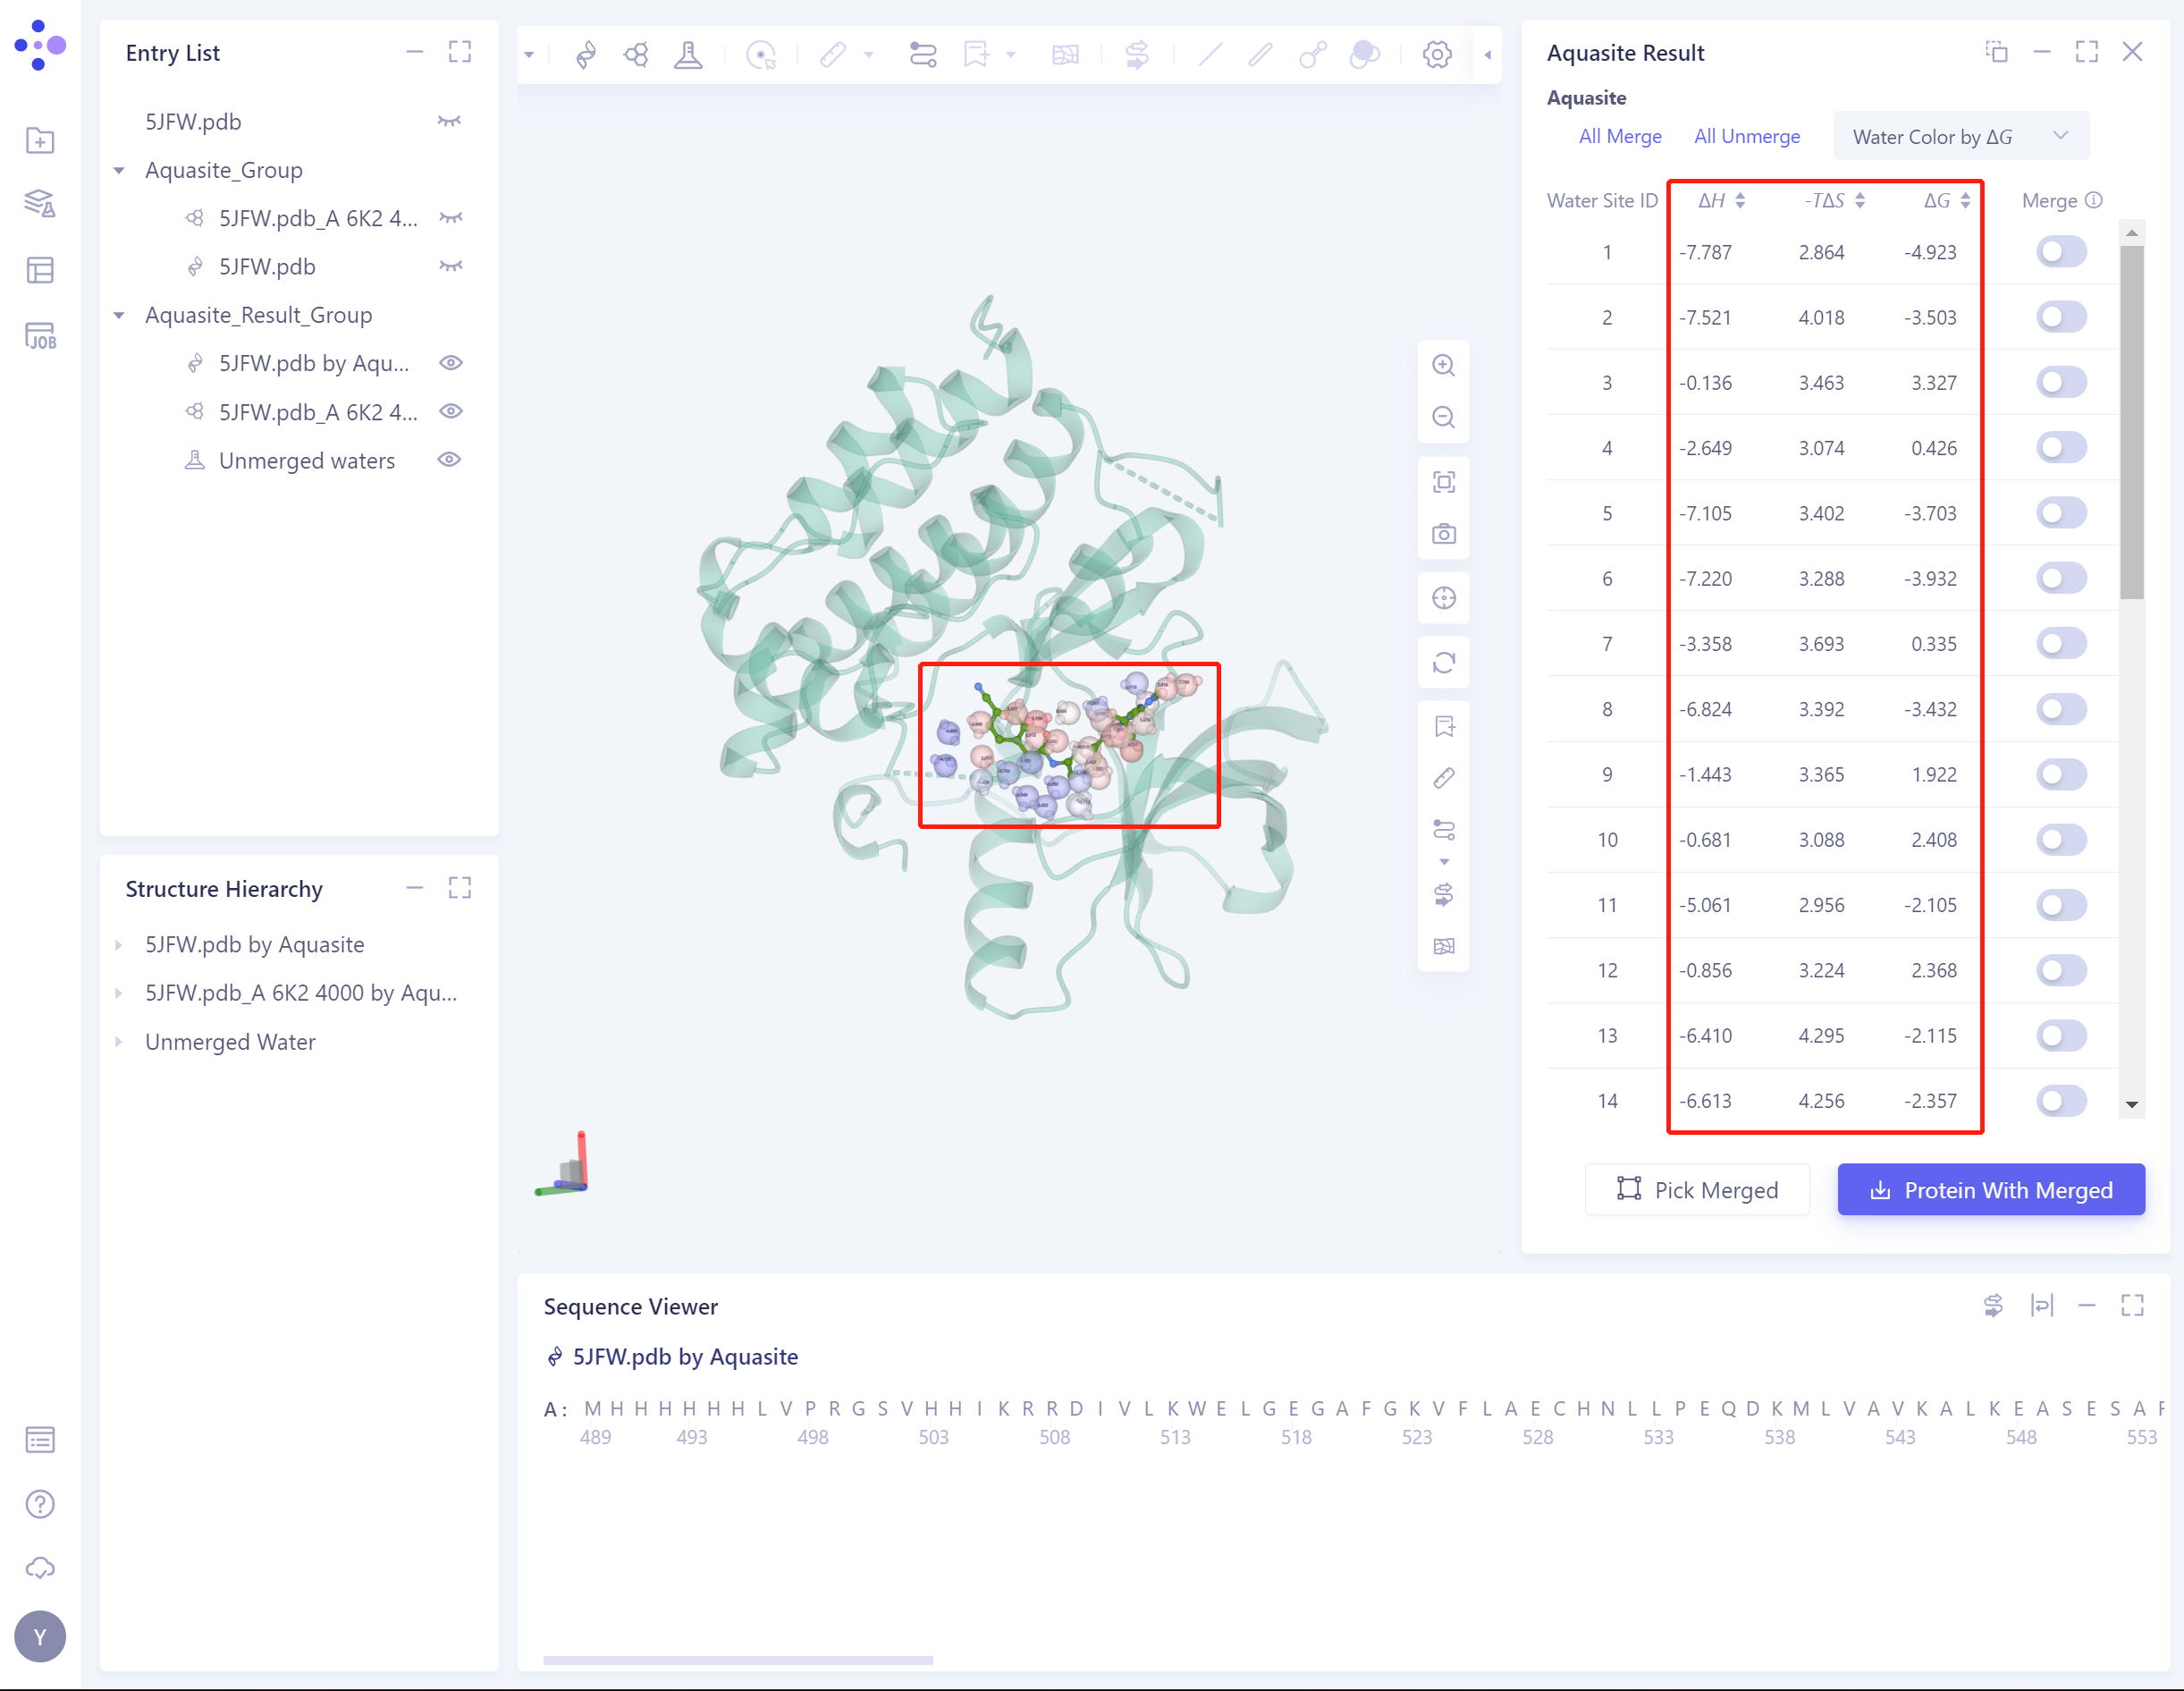Enable merge for water site 7

pyautogui.click(x=2060, y=644)
